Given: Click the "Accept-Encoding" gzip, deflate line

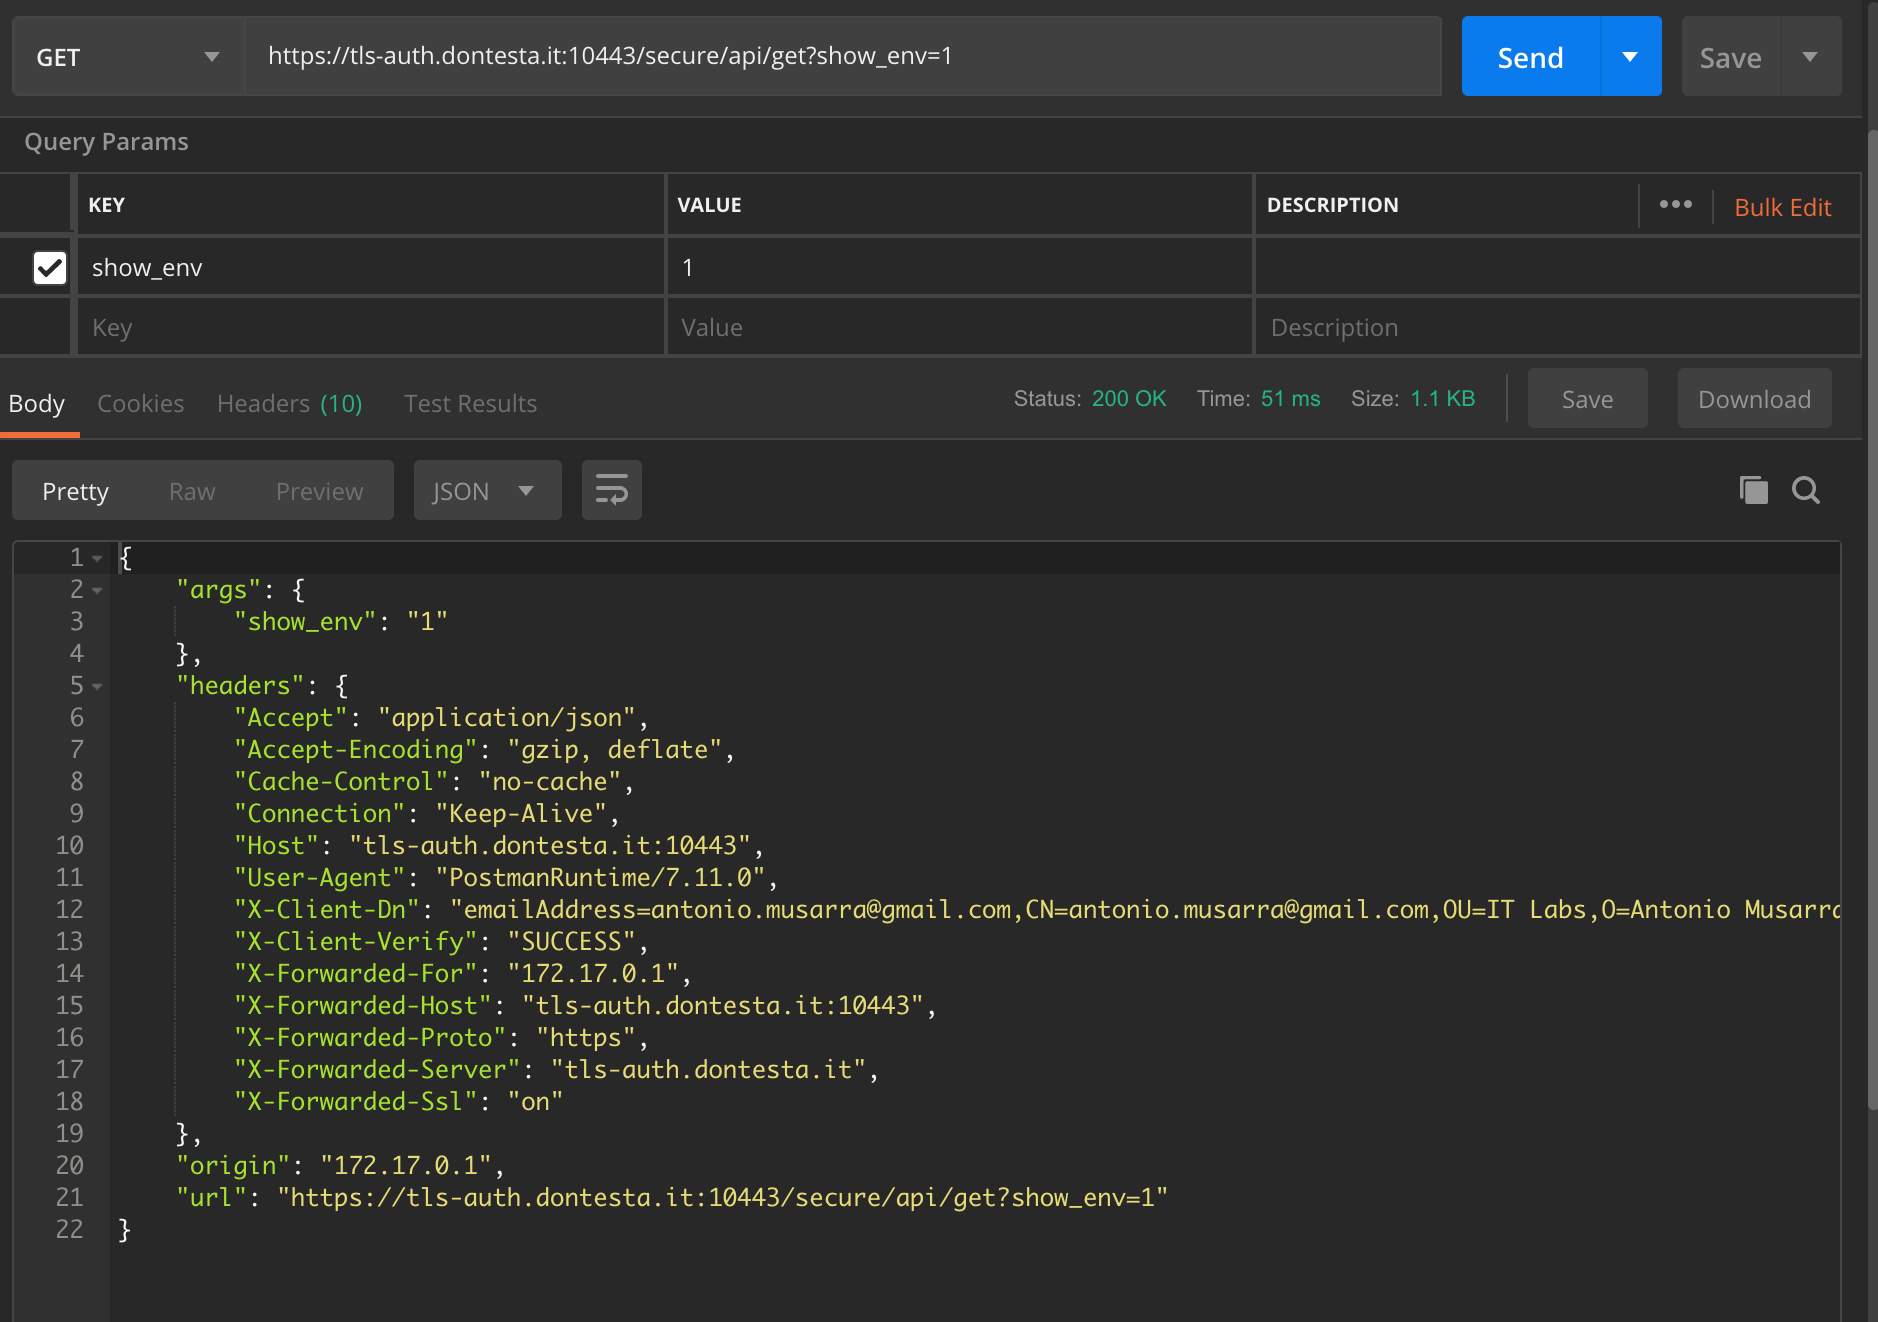Looking at the screenshot, I should click(x=484, y=749).
